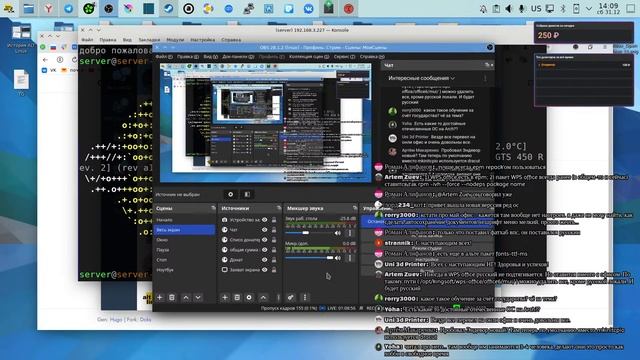640x360 pixels.
Task: Open three-dot menu for 'Звук раб. стола' channel
Action: coord(350,233)
